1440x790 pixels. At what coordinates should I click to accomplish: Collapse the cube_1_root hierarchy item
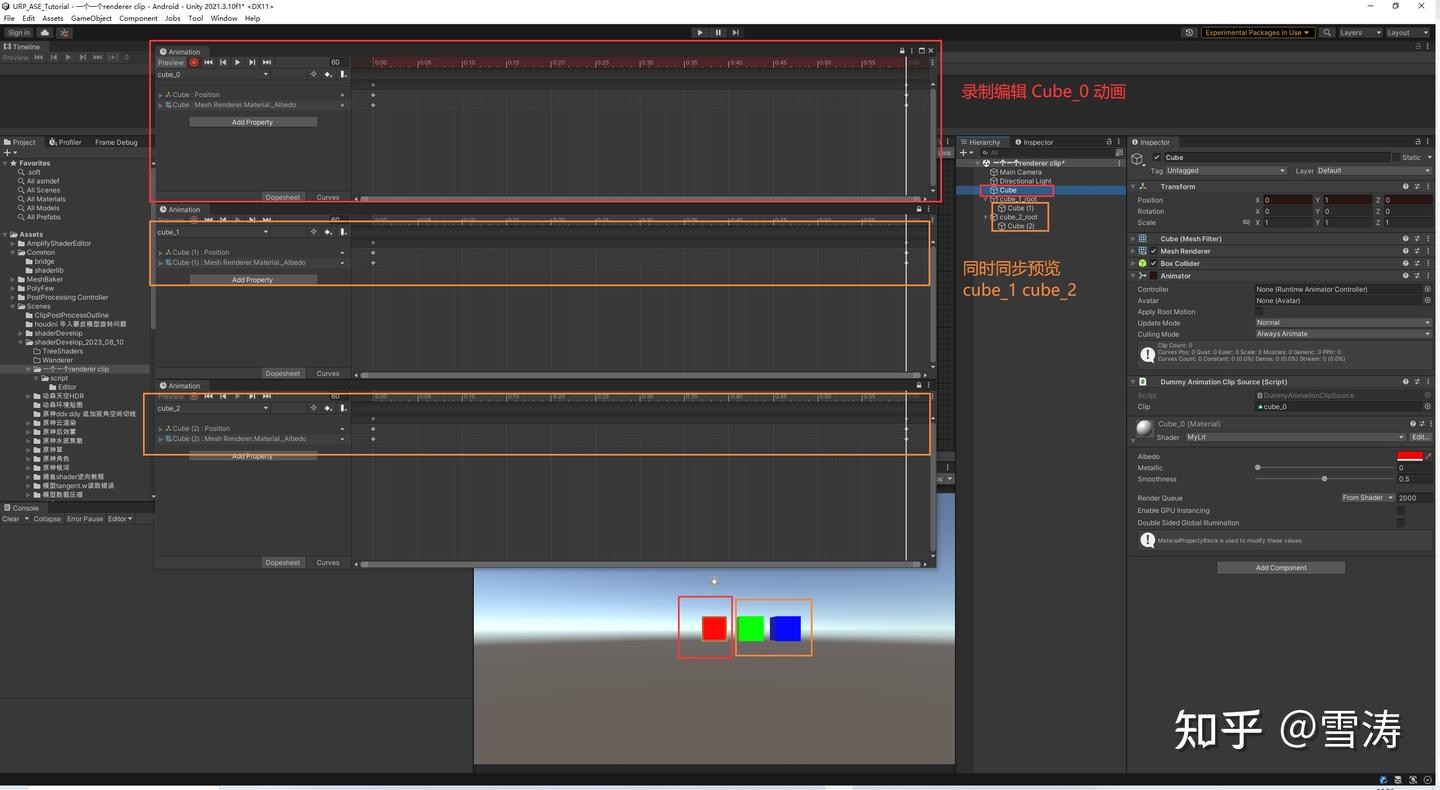985,198
